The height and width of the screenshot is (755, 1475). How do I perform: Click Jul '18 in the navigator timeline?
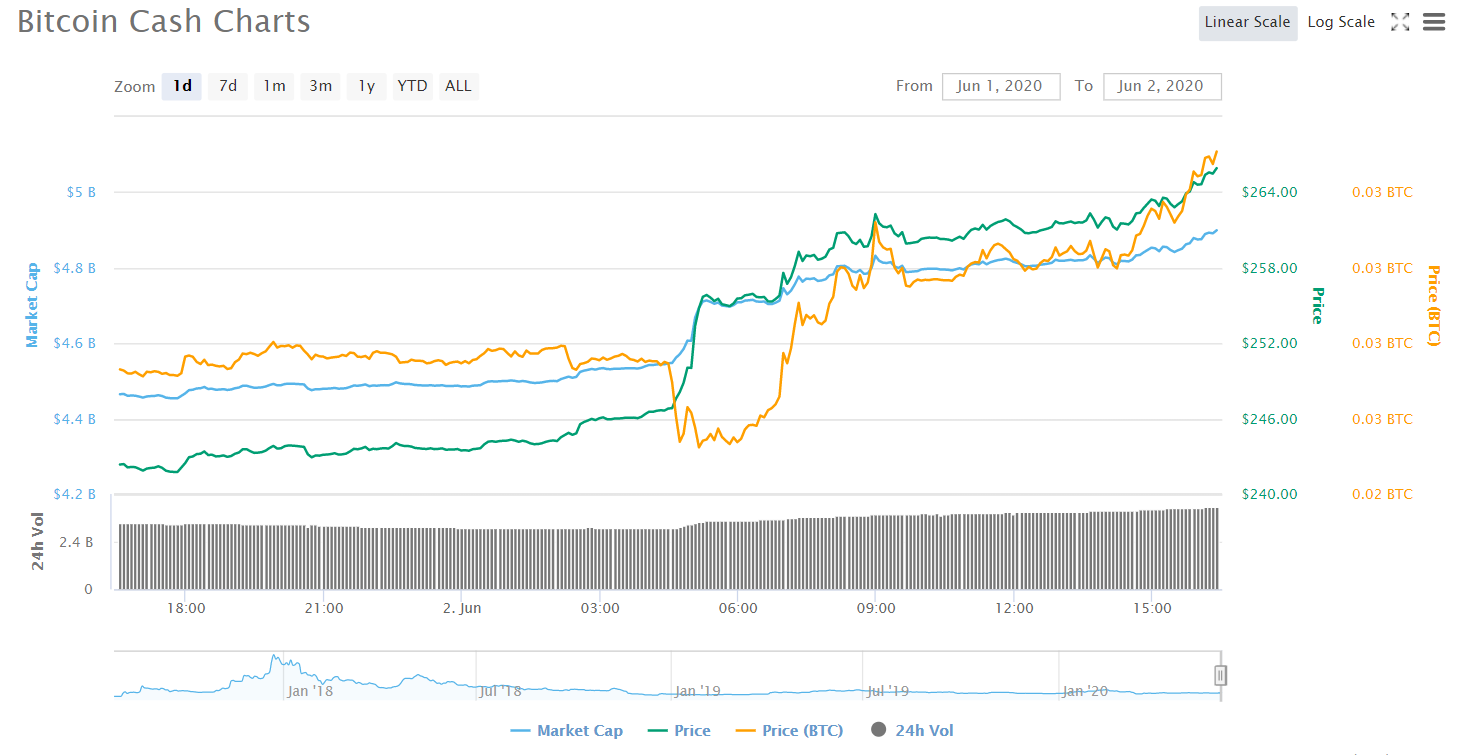click(x=501, y=691)
